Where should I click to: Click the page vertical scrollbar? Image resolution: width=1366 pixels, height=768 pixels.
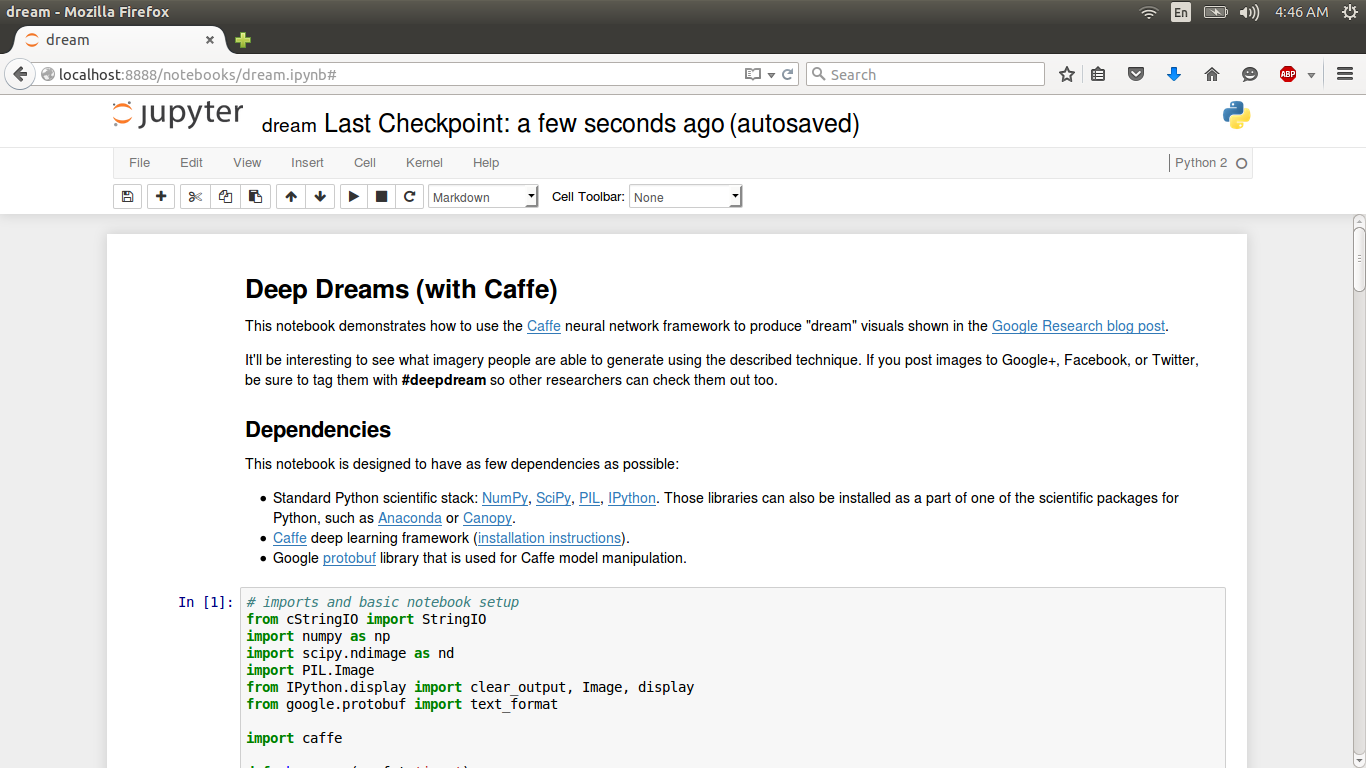[1359, 258]
